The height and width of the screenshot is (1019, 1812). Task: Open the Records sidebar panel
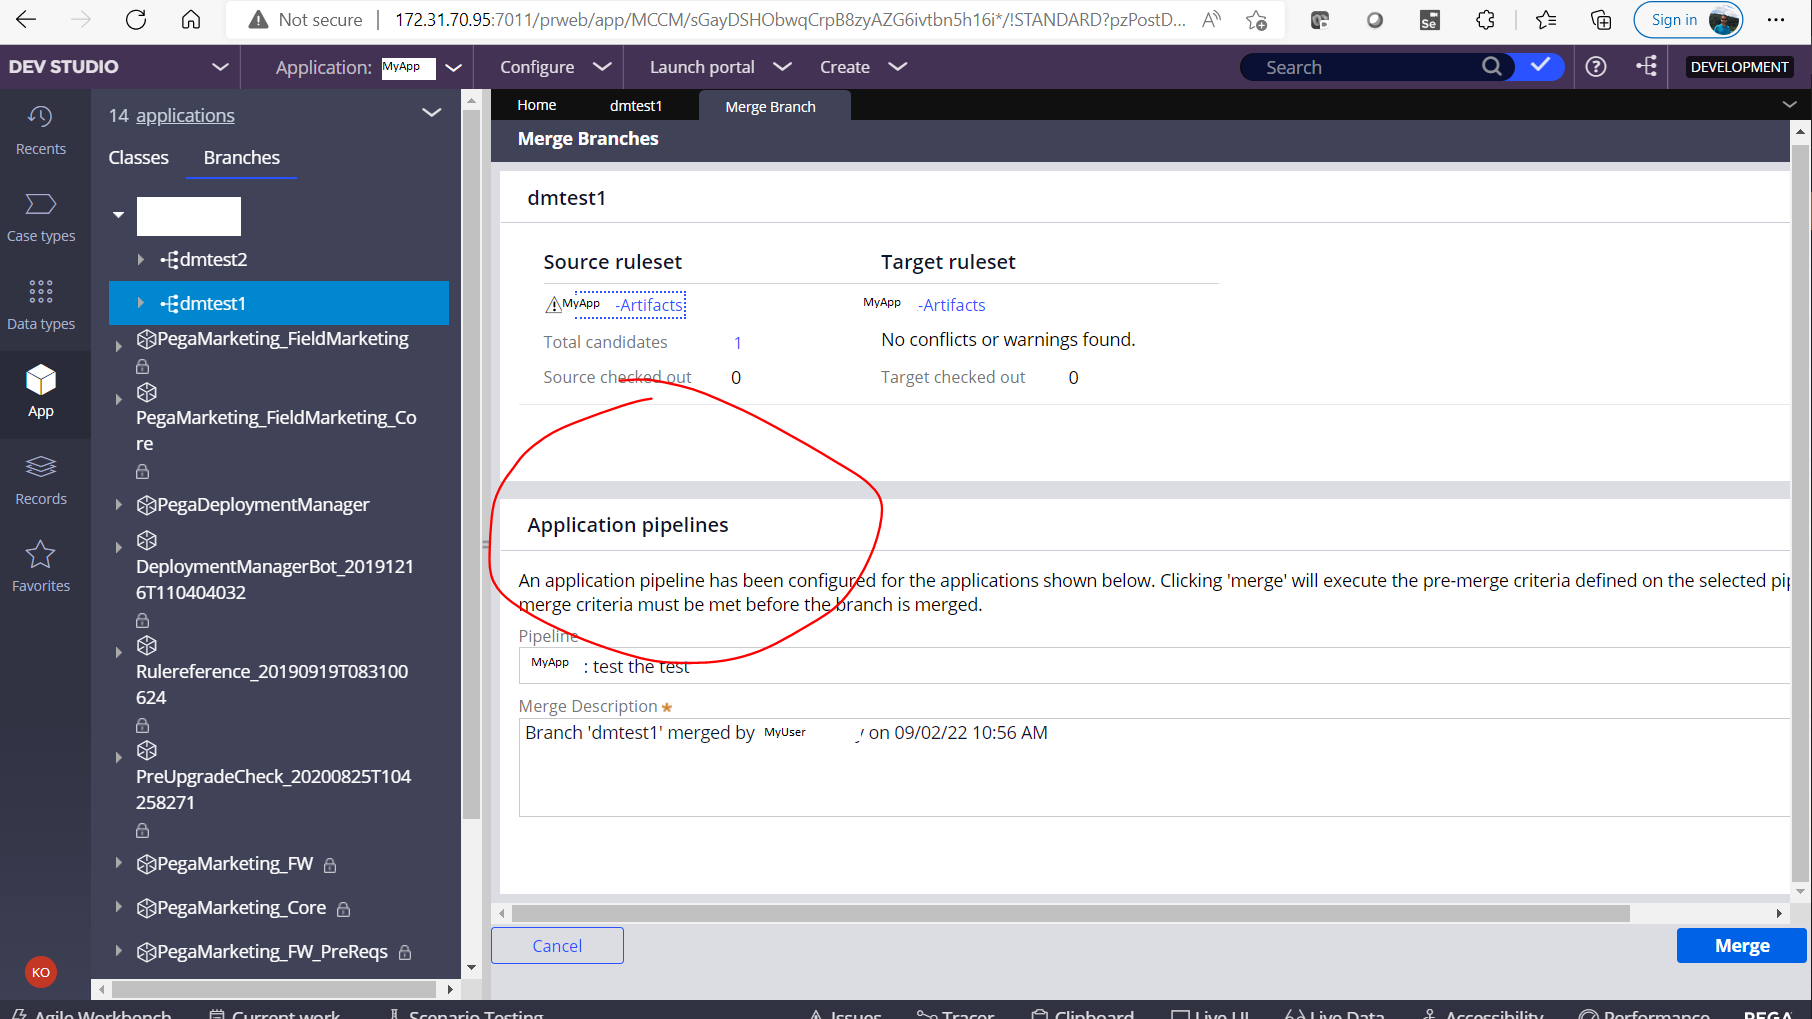[40, 478]
